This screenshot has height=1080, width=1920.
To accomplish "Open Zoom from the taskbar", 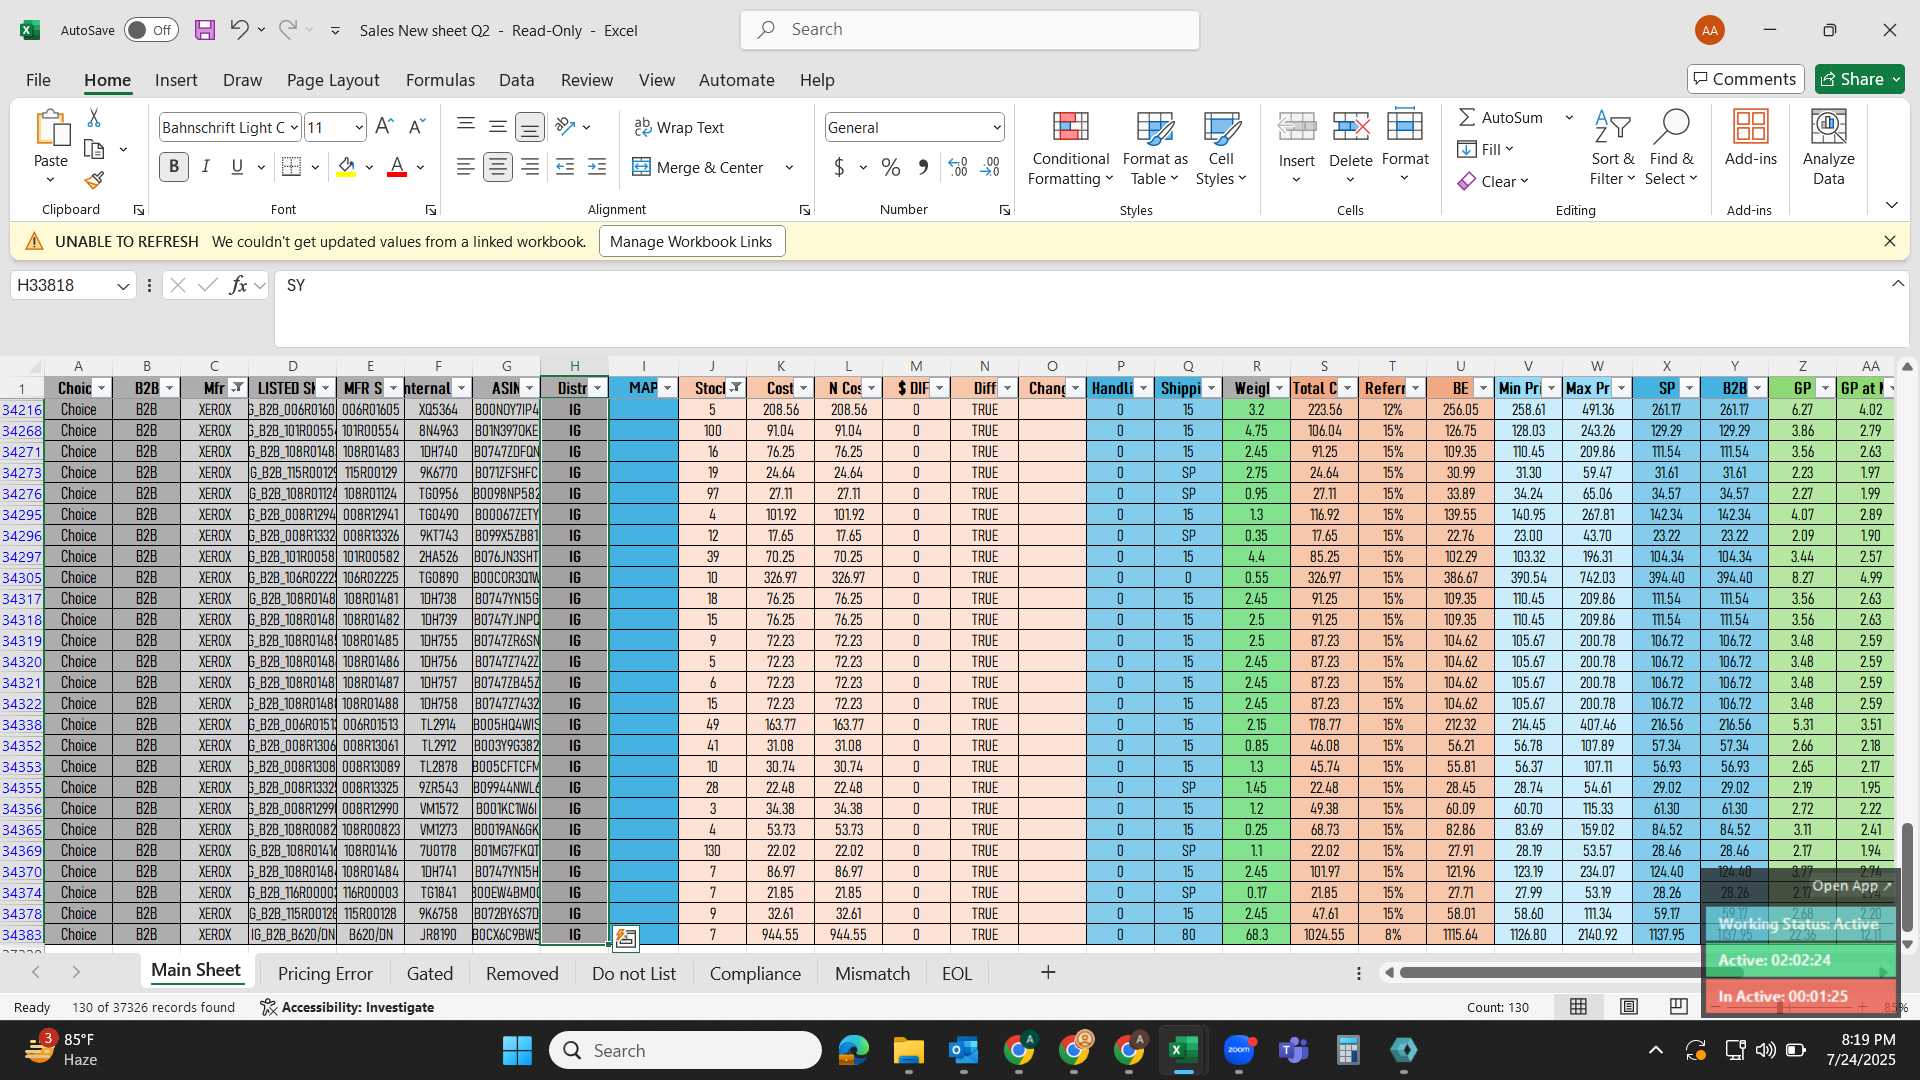I will click(x=1239, y=1050).
